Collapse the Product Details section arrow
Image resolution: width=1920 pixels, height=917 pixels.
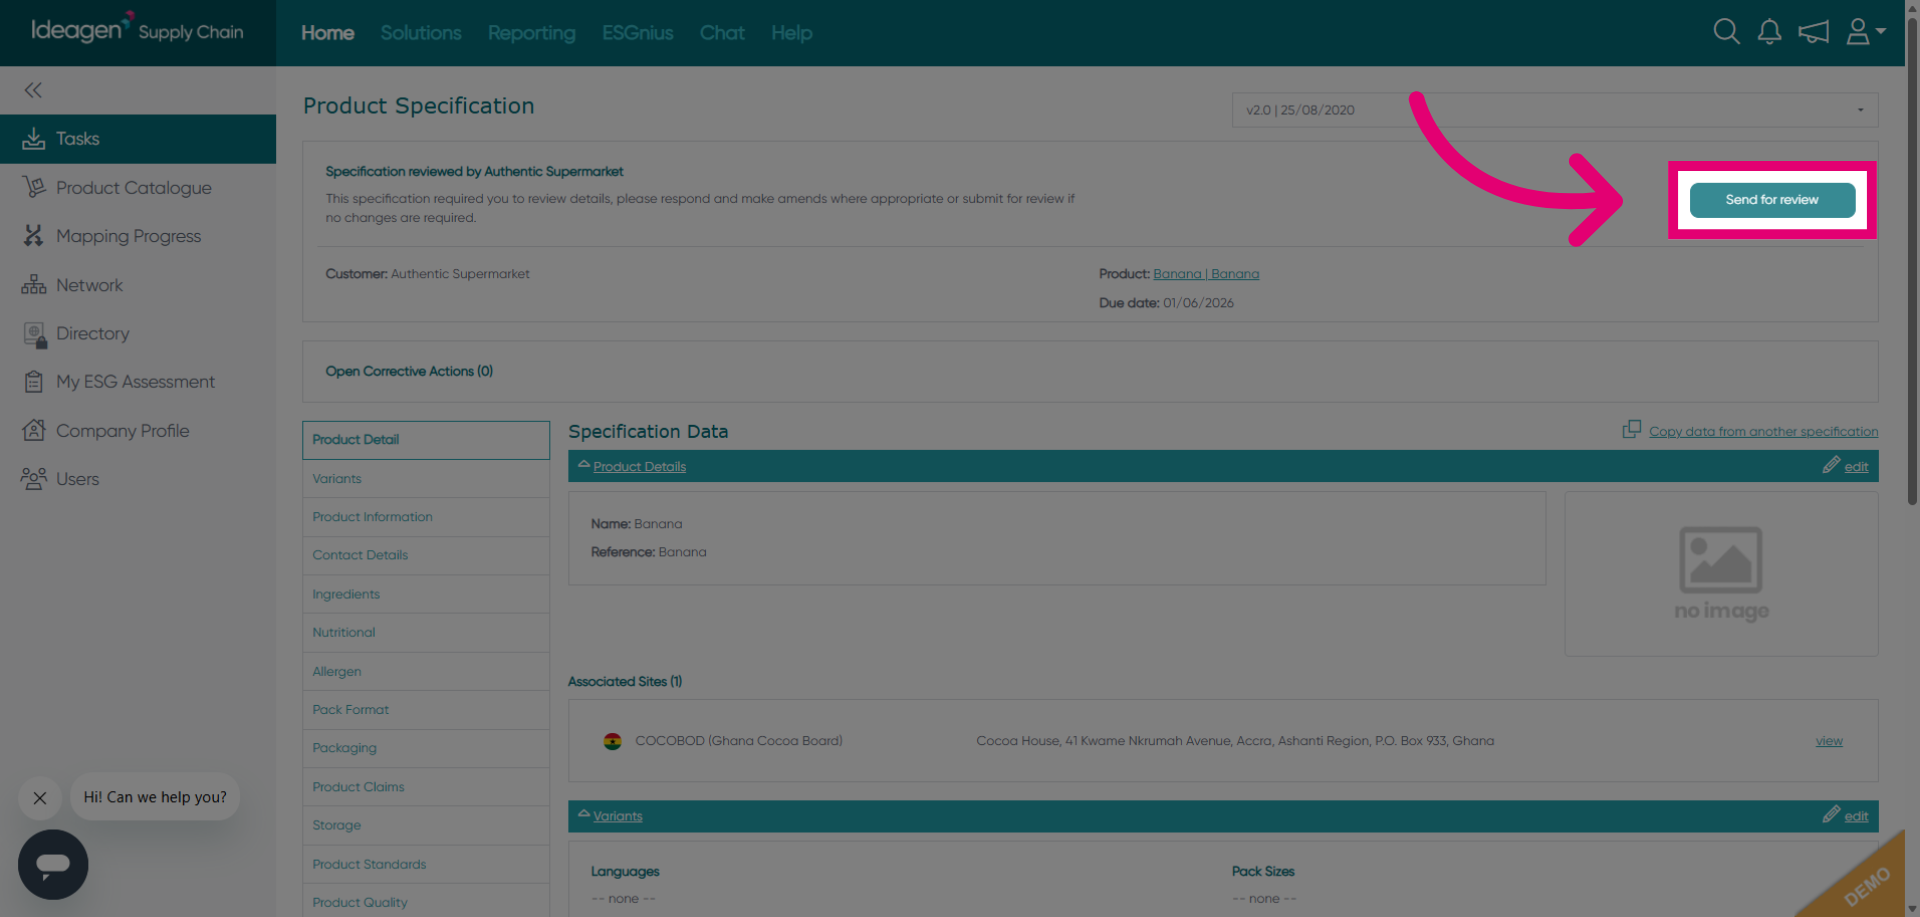pos(584,465)
